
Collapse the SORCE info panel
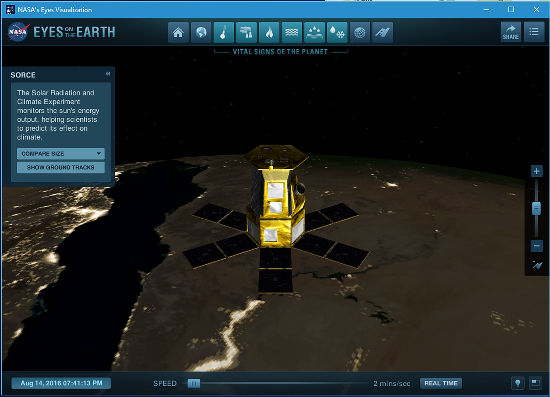[108, 74]
